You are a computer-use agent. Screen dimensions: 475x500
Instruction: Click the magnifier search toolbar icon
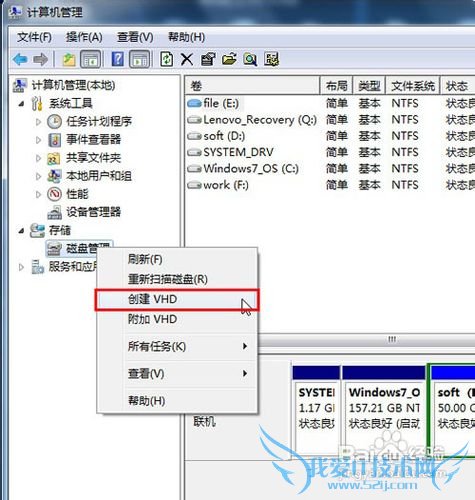(x=250, y=59)
